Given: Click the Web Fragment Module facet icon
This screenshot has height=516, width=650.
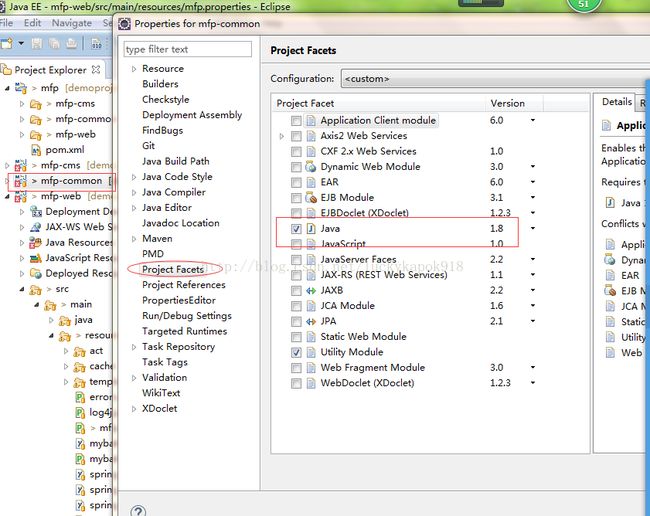Looking at the screenshot, I should (x=311, y=368).
